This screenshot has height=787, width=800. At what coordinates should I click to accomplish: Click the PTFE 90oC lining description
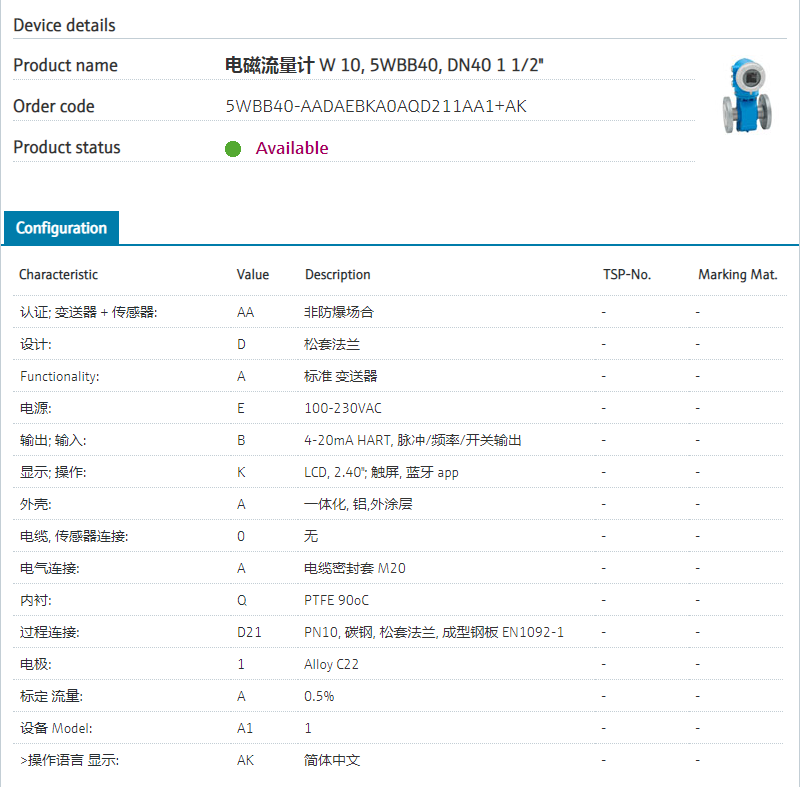[337, 600]
